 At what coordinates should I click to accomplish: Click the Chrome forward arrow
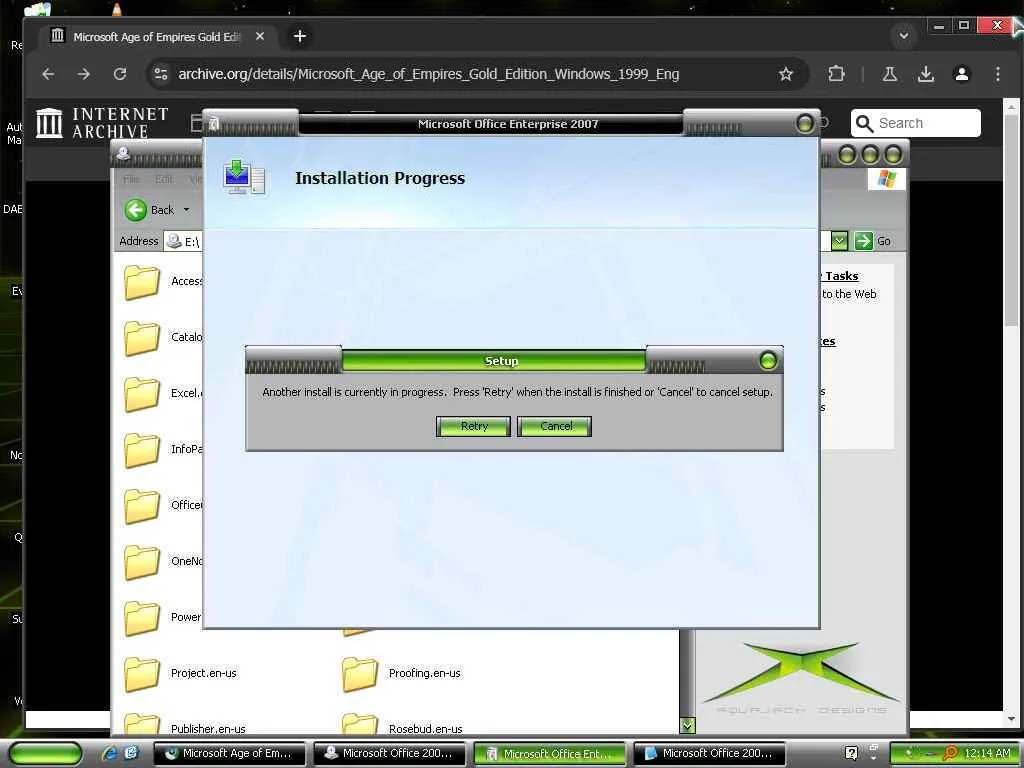click(84, 74)
